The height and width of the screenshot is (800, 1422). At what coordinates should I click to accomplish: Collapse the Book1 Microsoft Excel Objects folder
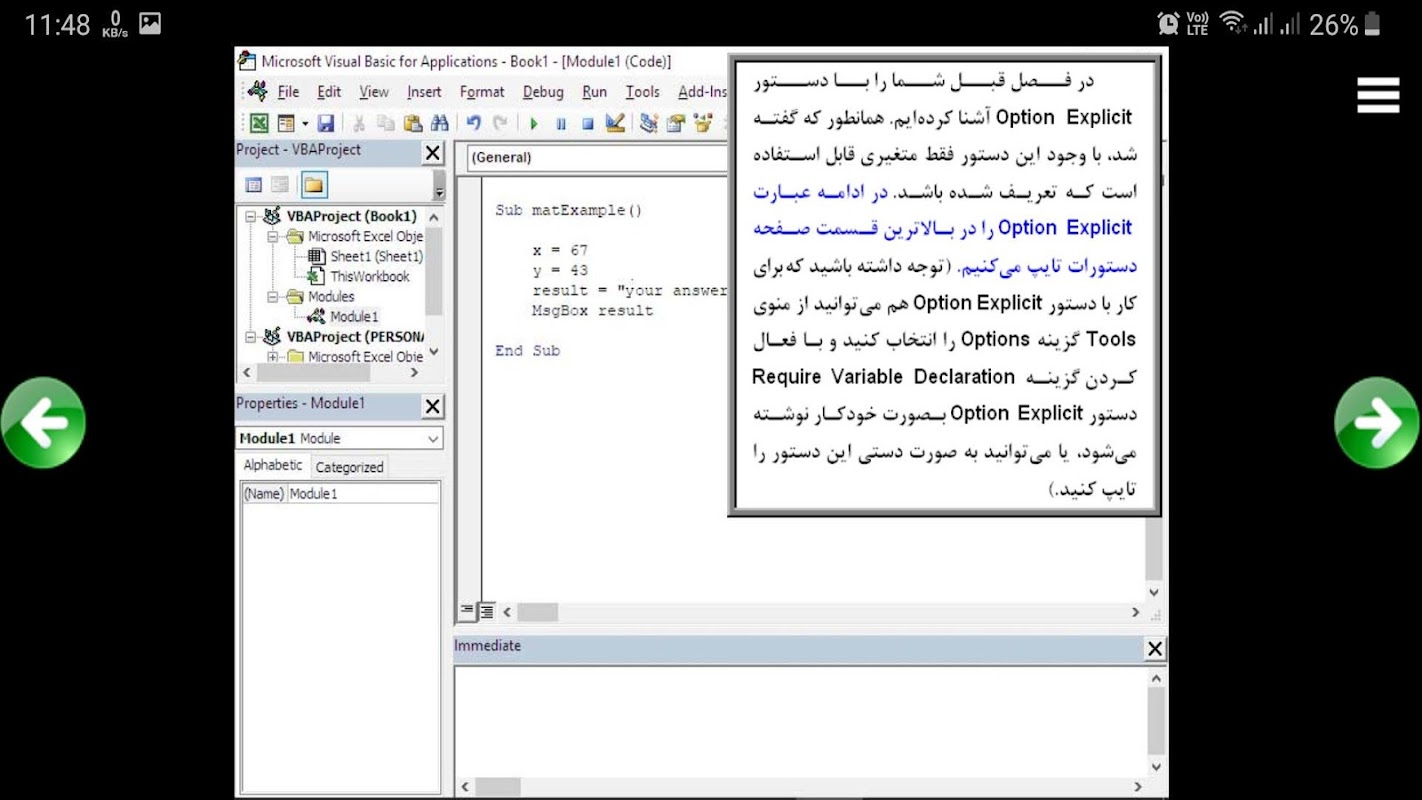272,237
